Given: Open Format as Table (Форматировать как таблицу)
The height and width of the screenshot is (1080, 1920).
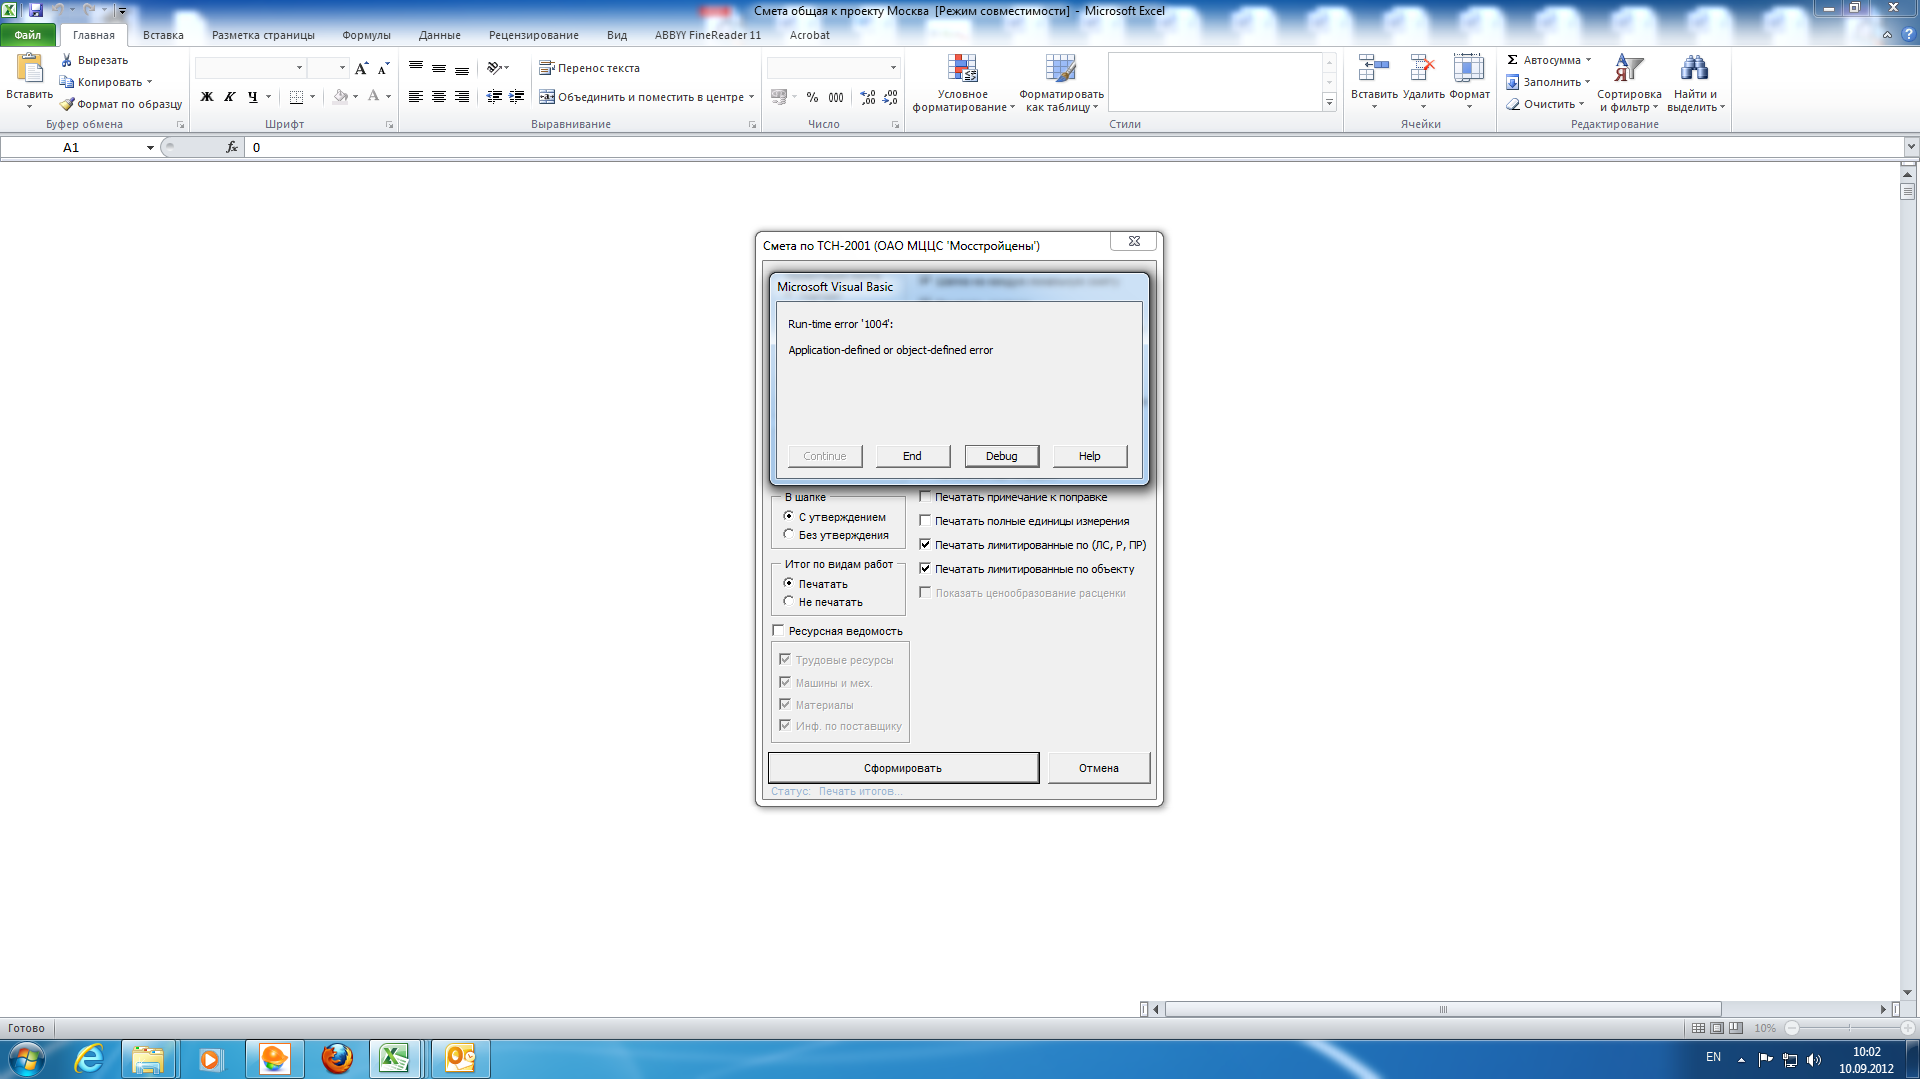Looking at the screenshot, I should [1061, 83].
